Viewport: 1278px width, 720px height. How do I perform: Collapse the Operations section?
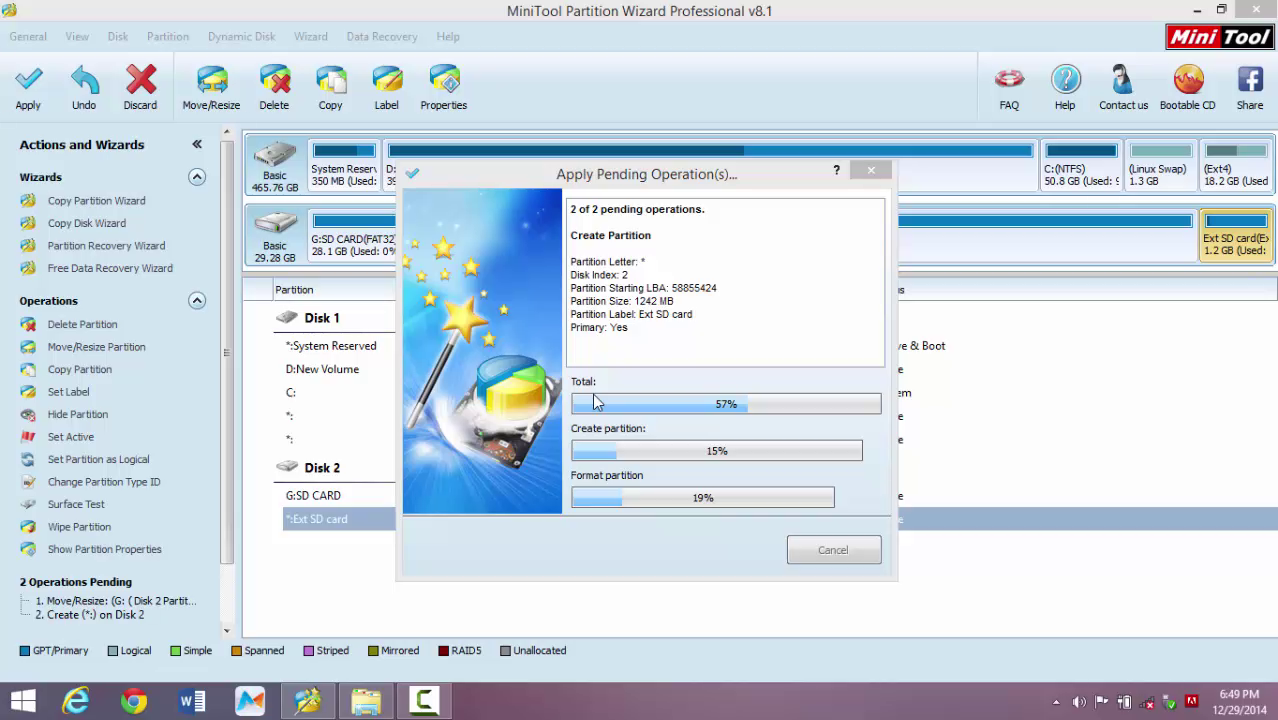(x=197, y=301)
